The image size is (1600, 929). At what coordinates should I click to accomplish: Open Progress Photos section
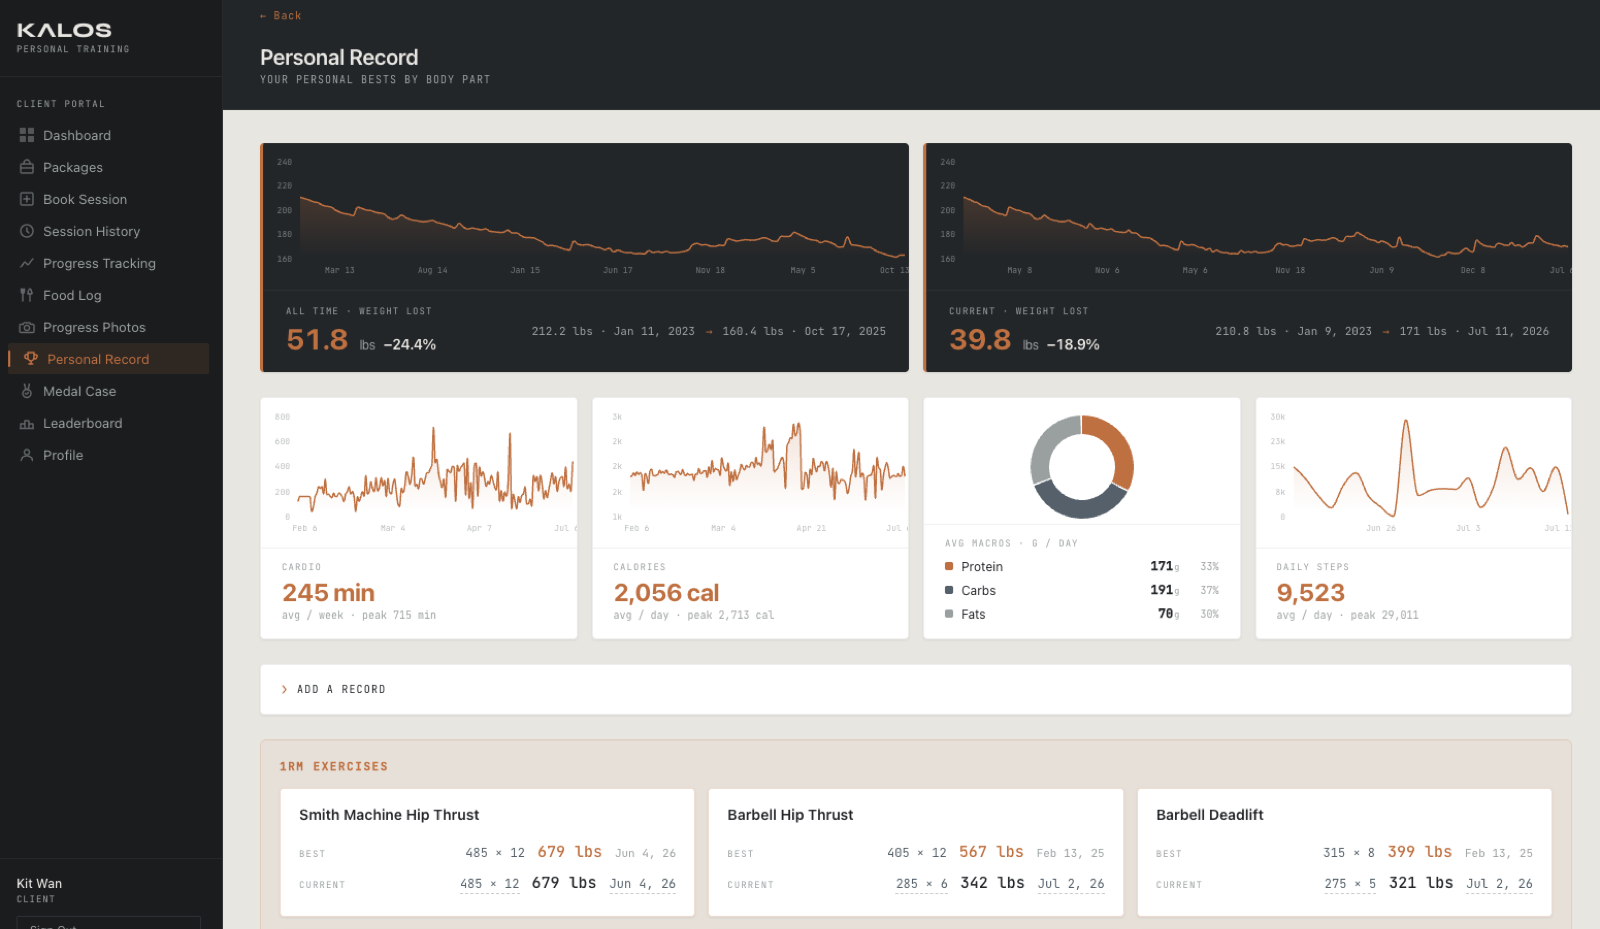(108, 327)
